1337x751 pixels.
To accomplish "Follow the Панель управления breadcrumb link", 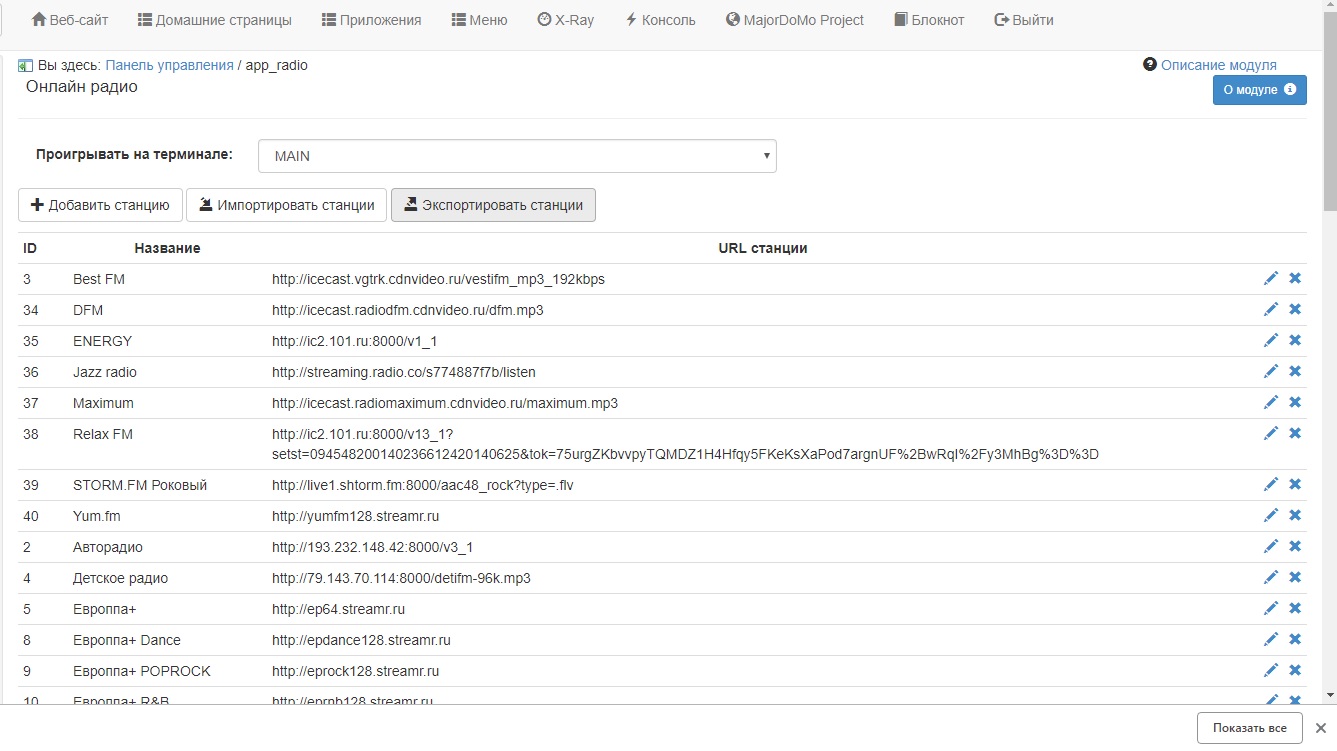I will (x=169, y=65).
